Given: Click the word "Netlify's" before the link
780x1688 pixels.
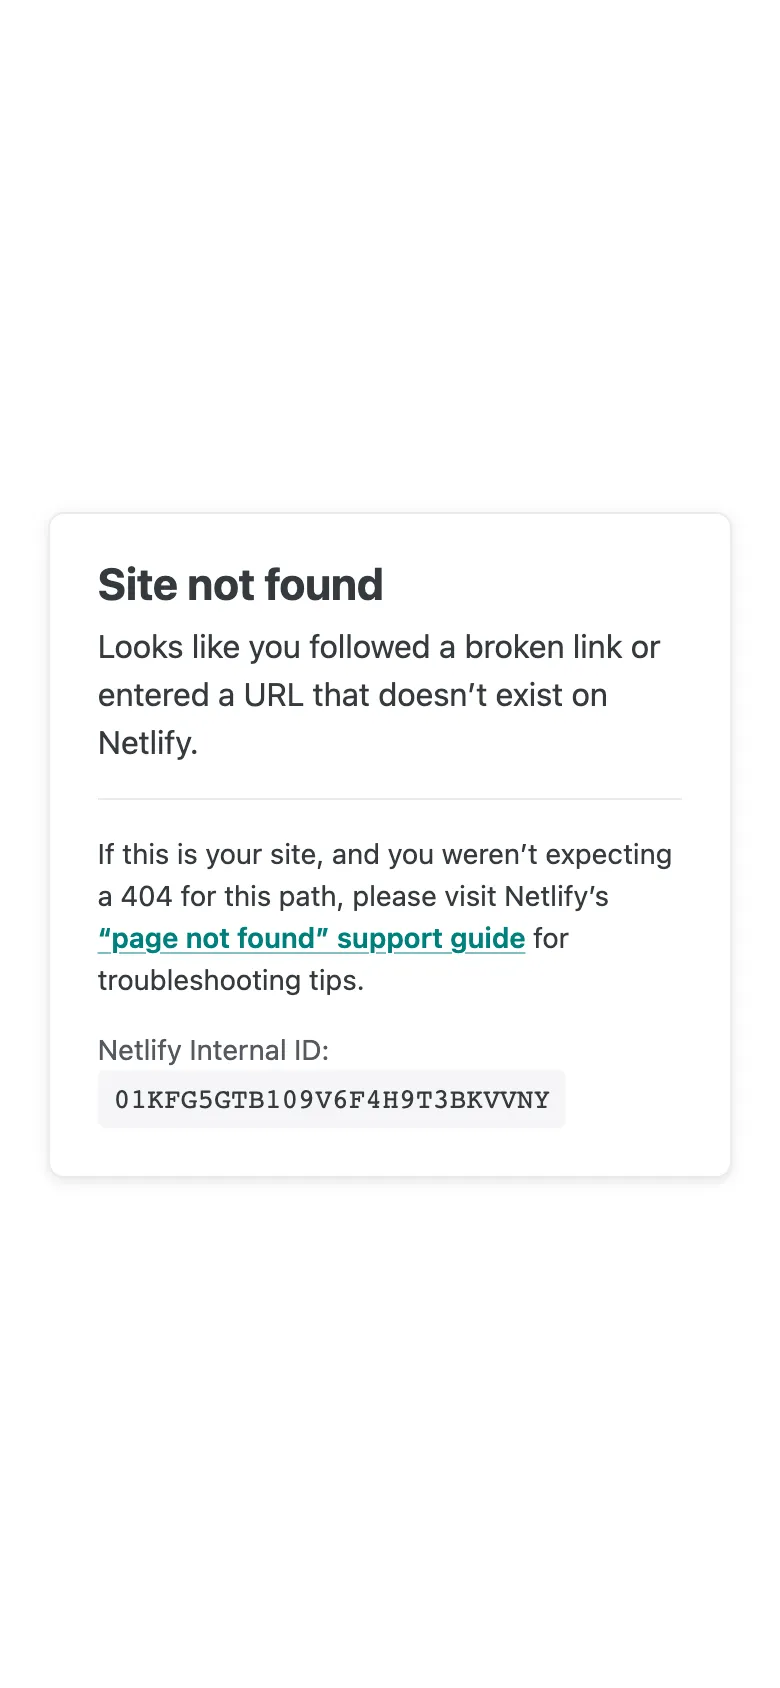Looking at the screenshot, I should [556, 897].
